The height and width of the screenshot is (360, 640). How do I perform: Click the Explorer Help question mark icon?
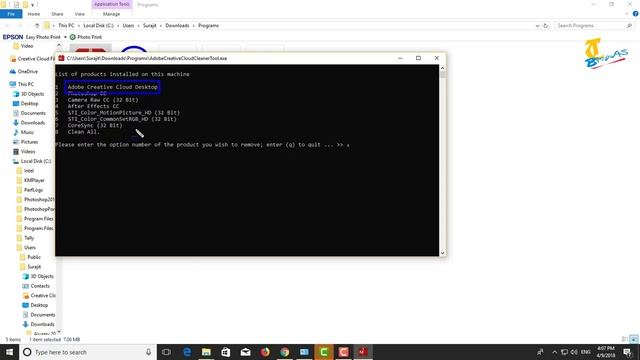[636, 14]
